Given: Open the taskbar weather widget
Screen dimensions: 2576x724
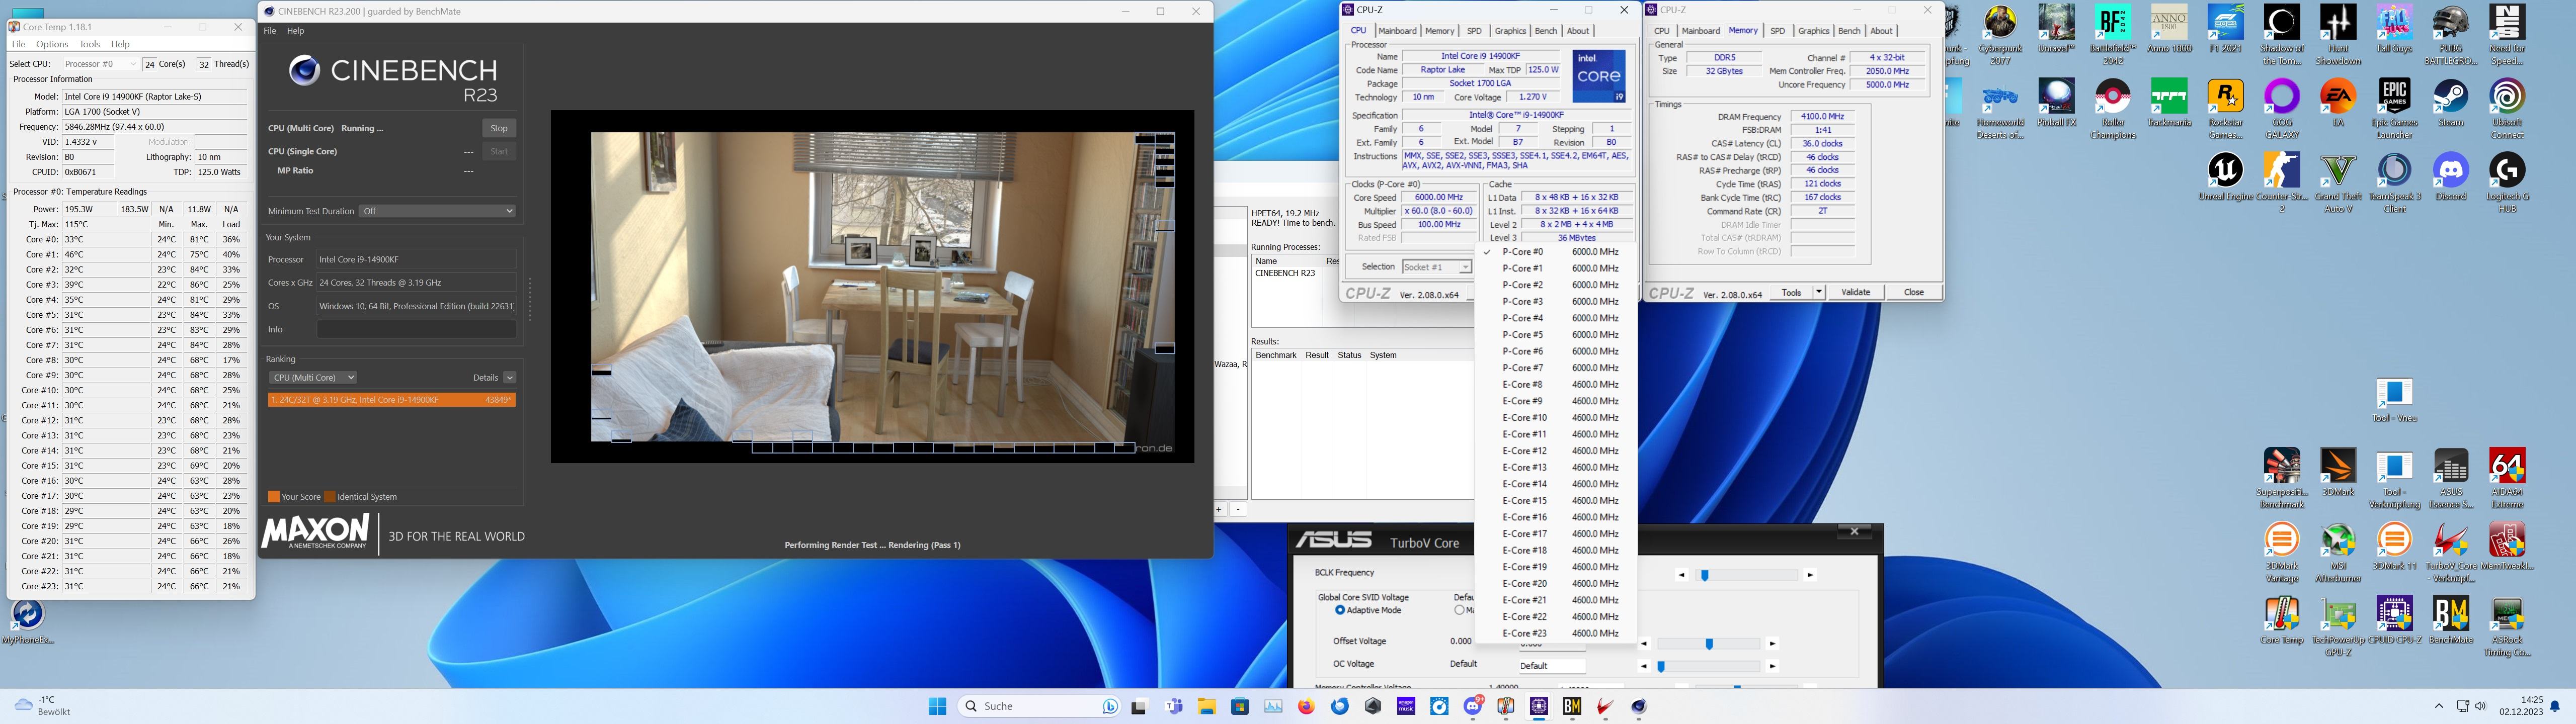Looking at the screenshot, I should (43, 706).
